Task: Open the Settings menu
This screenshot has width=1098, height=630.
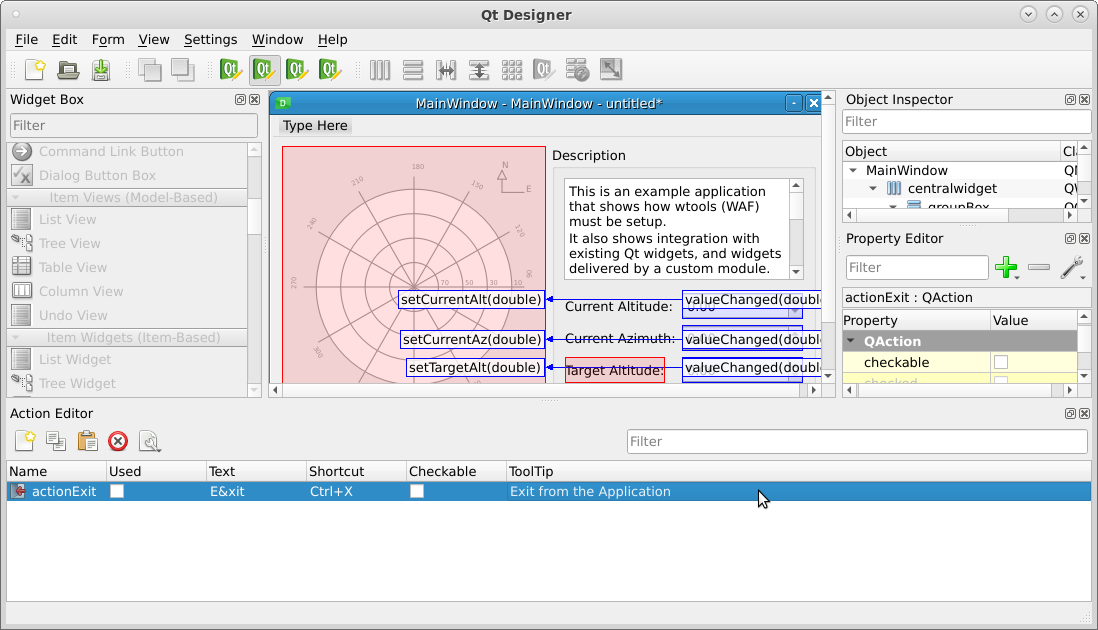Action: pos(210,40)
